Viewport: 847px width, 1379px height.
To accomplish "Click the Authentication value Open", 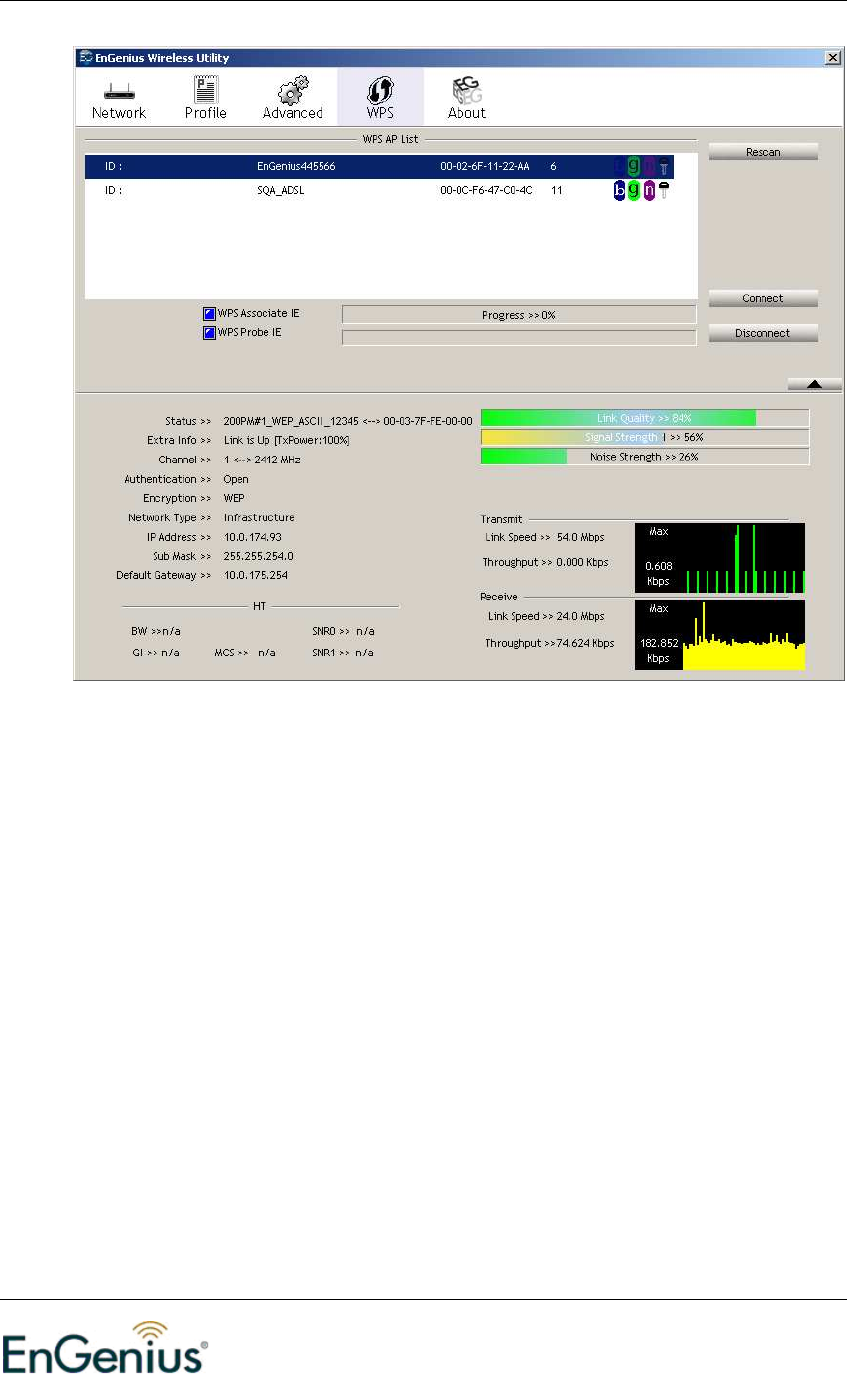I will click(236, 479).
